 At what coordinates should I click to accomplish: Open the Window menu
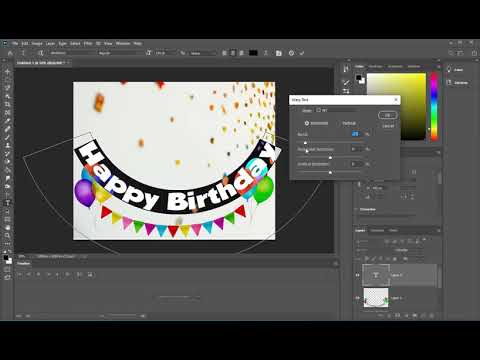(x=123, y=43)
